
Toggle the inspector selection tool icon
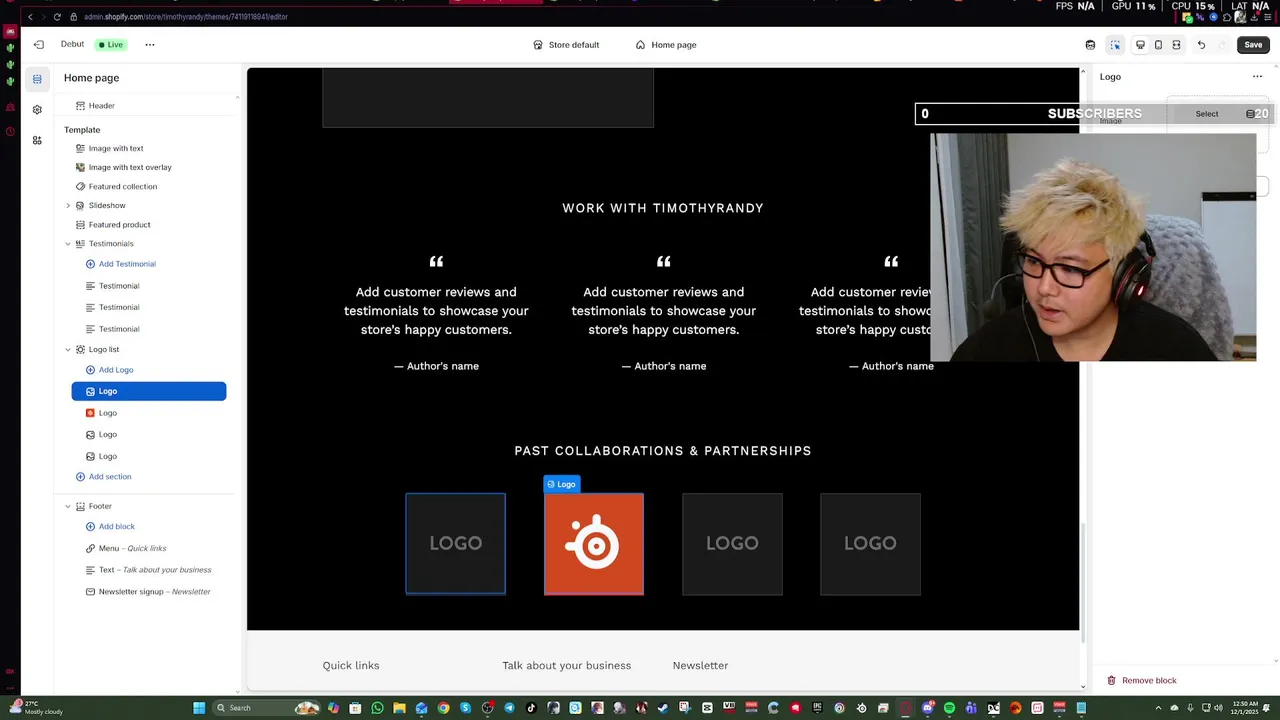click(x=1115, y=45)
